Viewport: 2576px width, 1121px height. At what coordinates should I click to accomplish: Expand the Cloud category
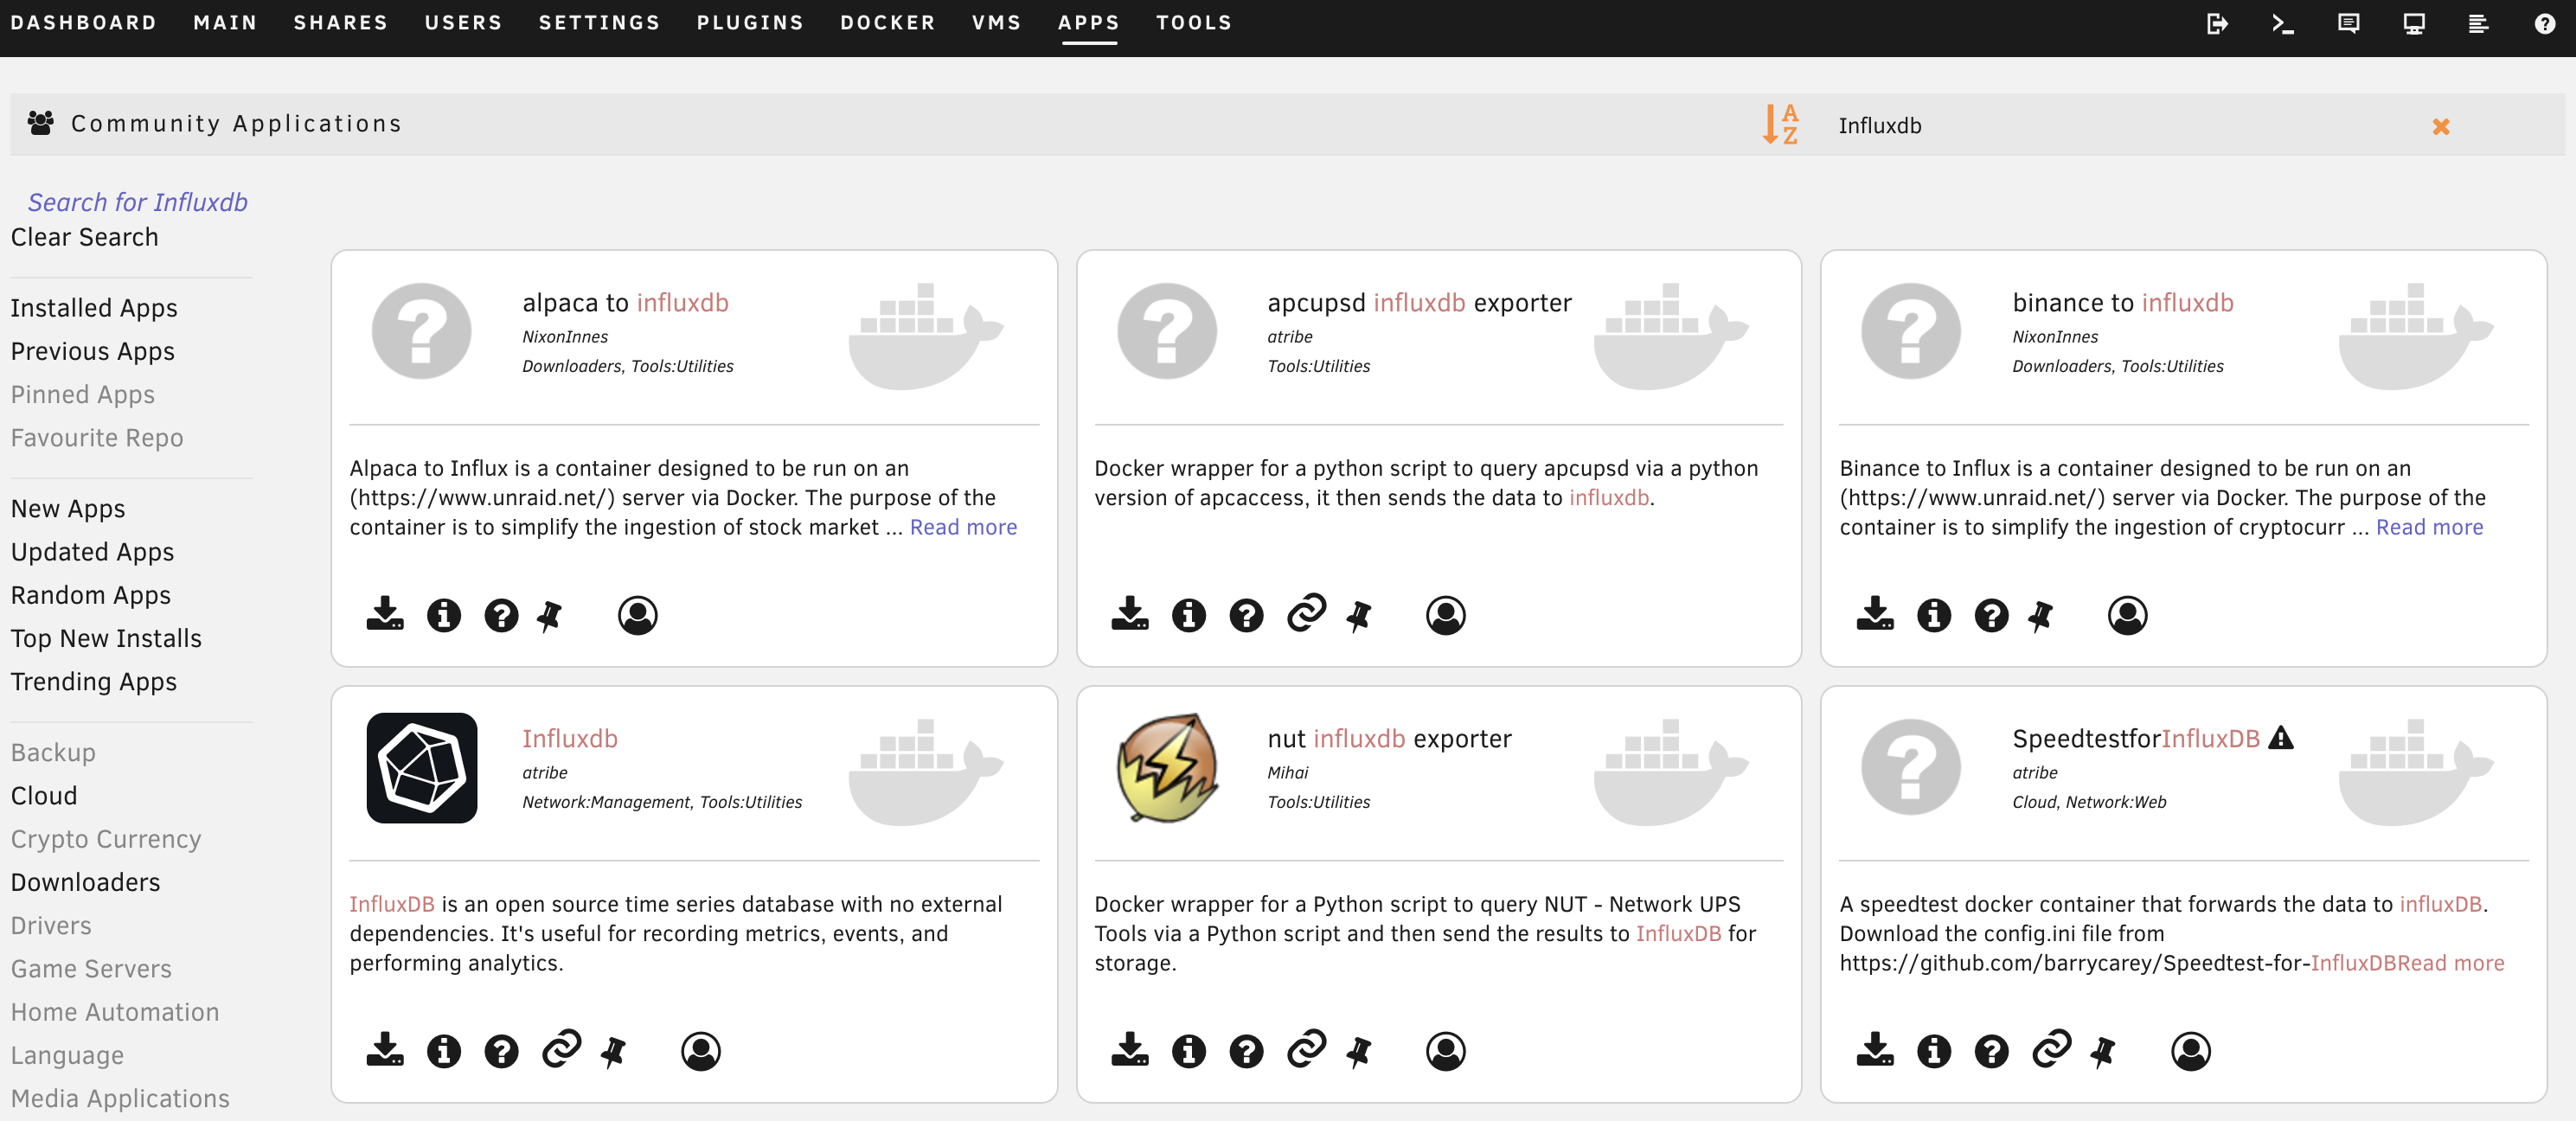(x=44, y=796)
